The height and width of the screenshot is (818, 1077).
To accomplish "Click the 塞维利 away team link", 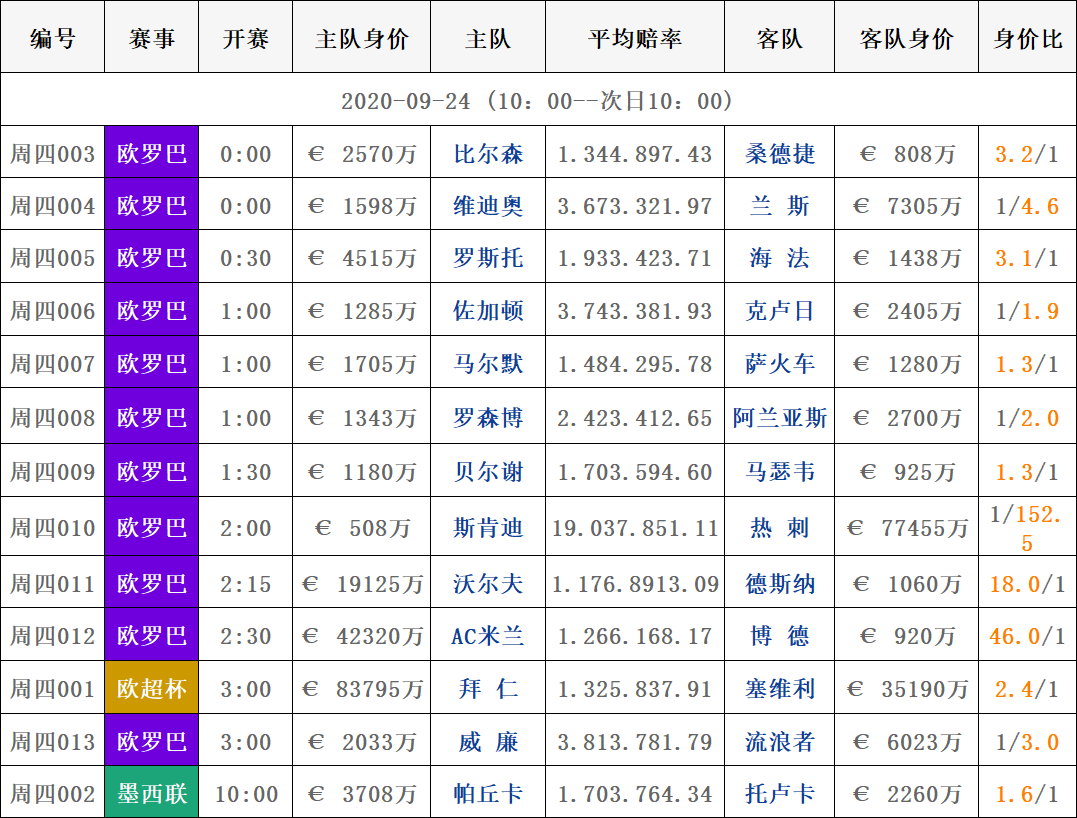I will tap(780, 689).
